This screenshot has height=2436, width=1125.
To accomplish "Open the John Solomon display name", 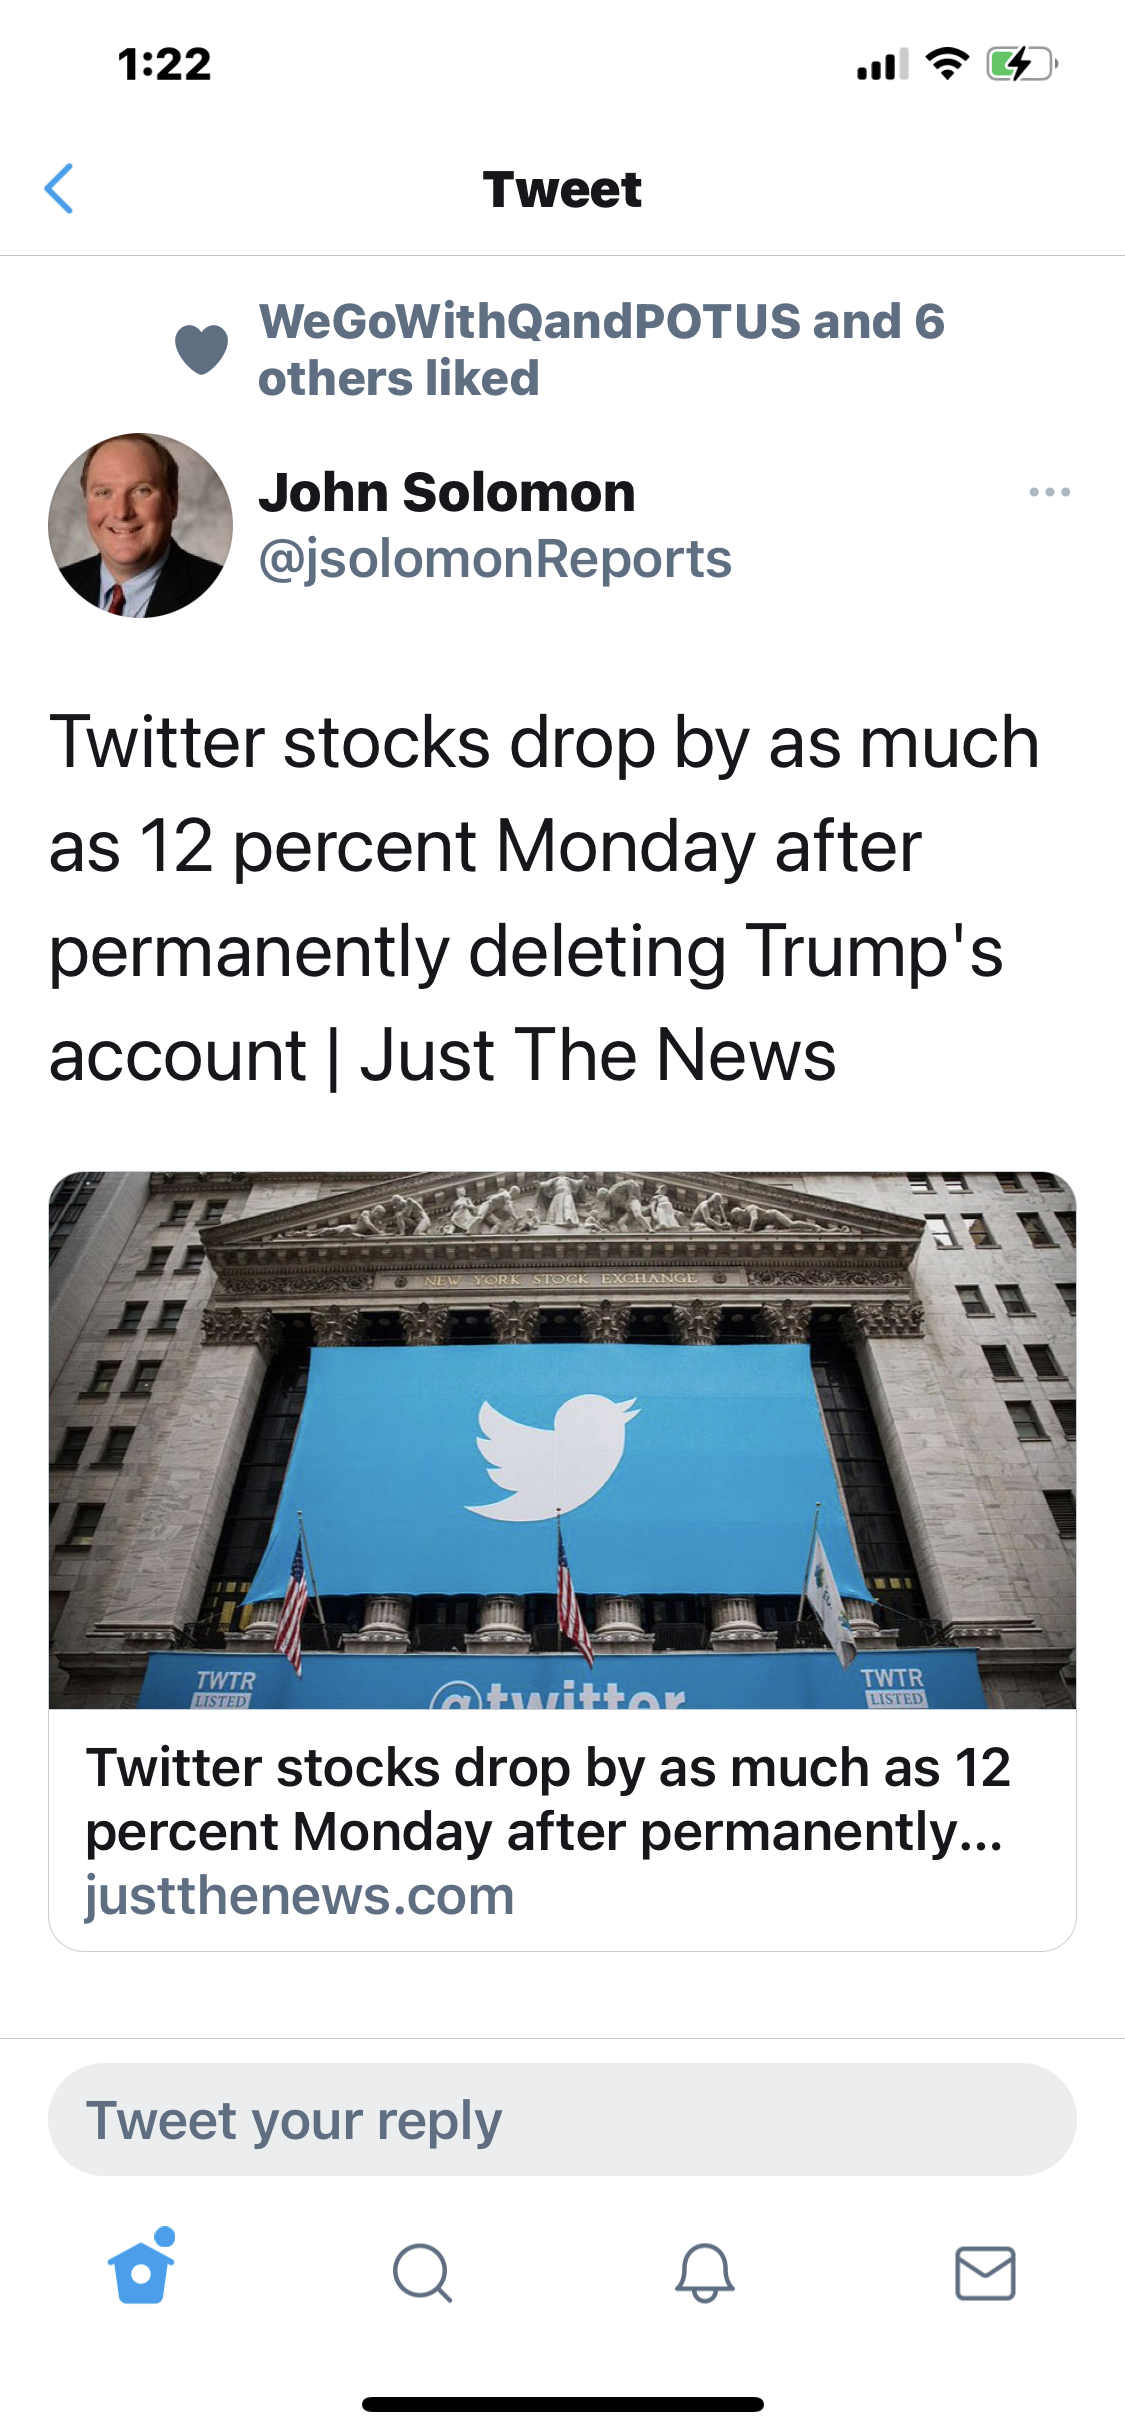I will tap(447, 493).
